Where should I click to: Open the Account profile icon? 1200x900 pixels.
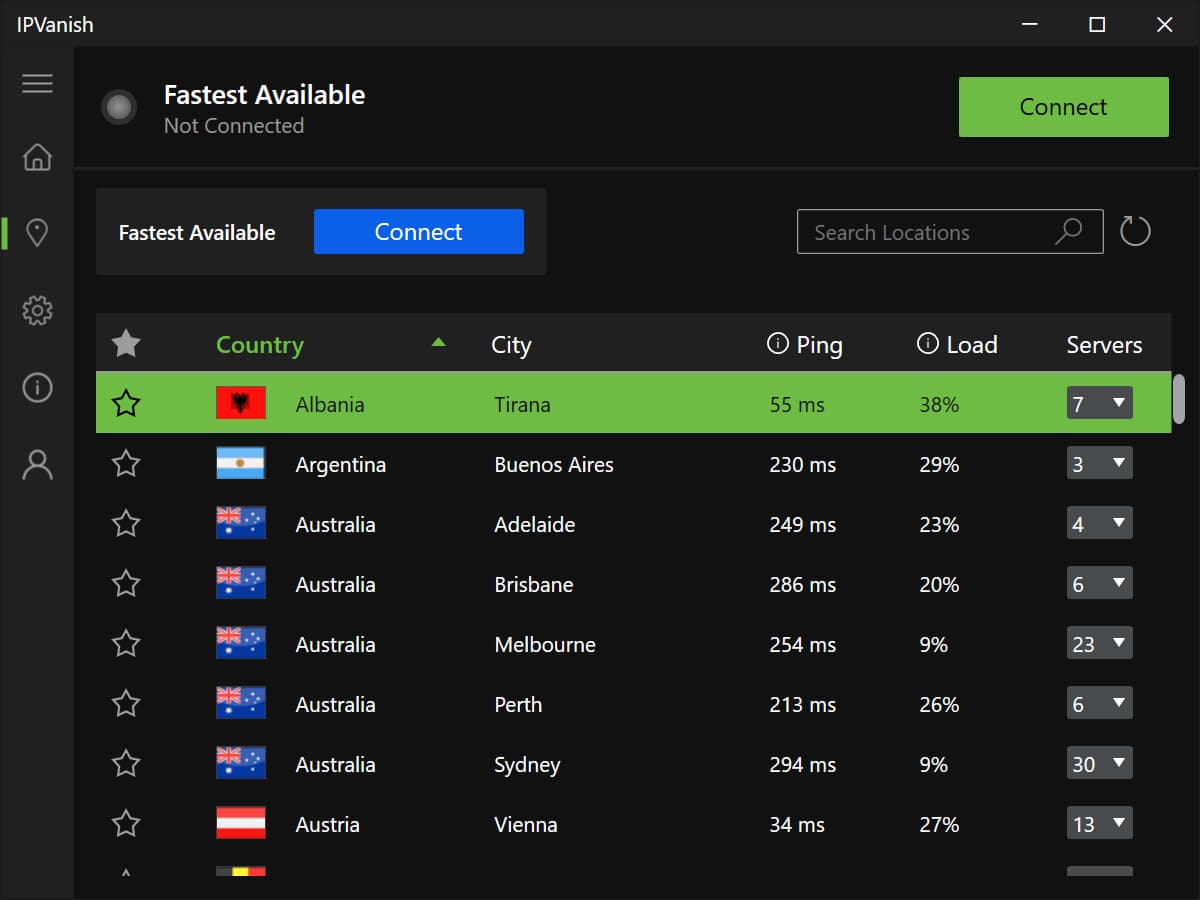pos(37,464)
